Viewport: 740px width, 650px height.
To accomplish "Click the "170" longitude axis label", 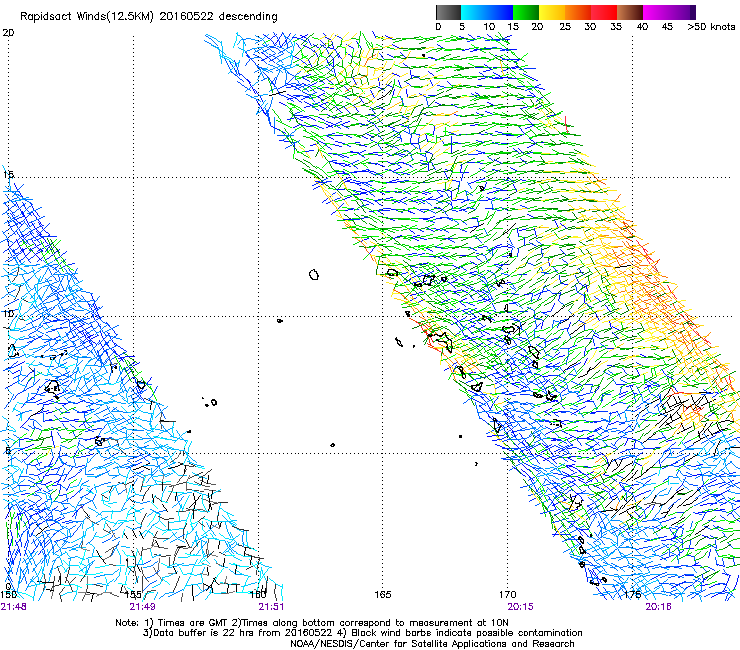I will (508, 594).
